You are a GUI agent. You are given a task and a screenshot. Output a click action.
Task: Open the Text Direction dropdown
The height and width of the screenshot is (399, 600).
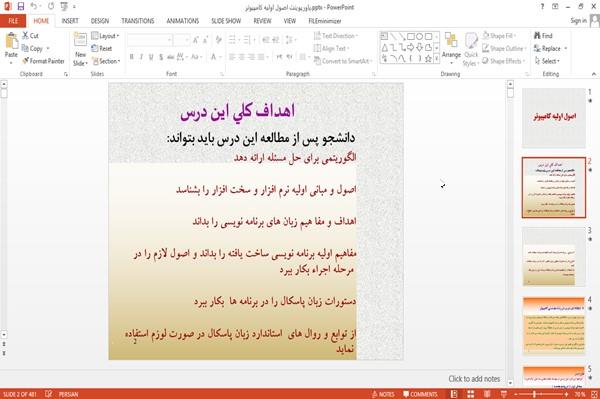click(336, 36)
